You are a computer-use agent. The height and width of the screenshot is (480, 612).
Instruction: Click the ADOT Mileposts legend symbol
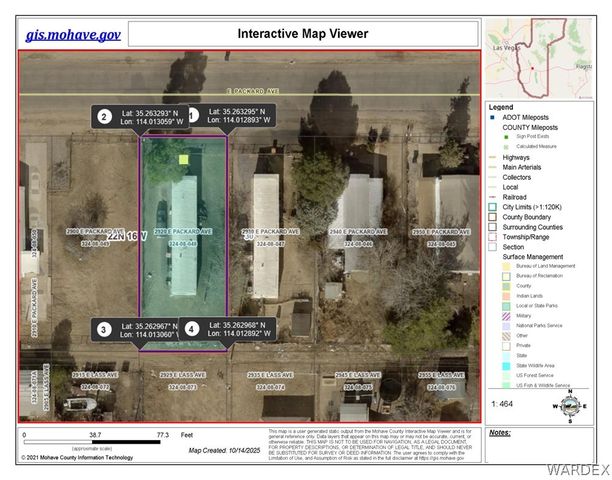coord(493,117)
